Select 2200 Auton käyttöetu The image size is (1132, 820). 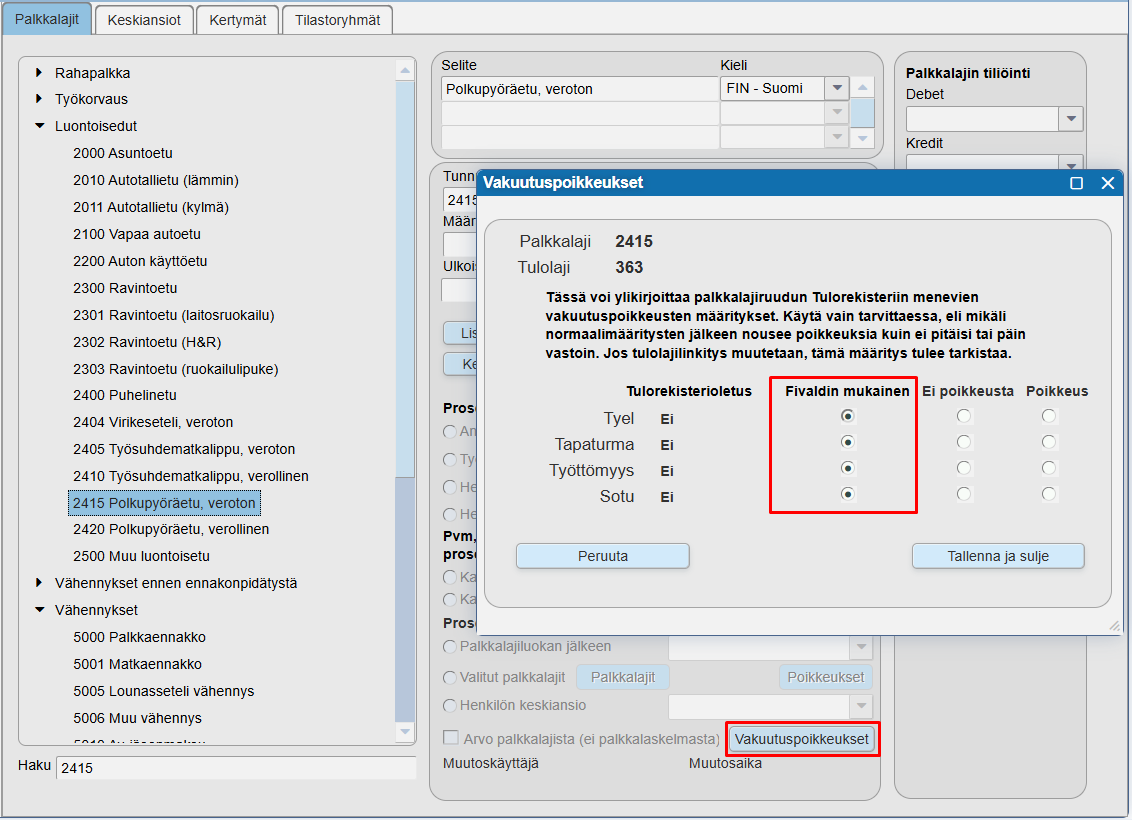coord(140,261)
